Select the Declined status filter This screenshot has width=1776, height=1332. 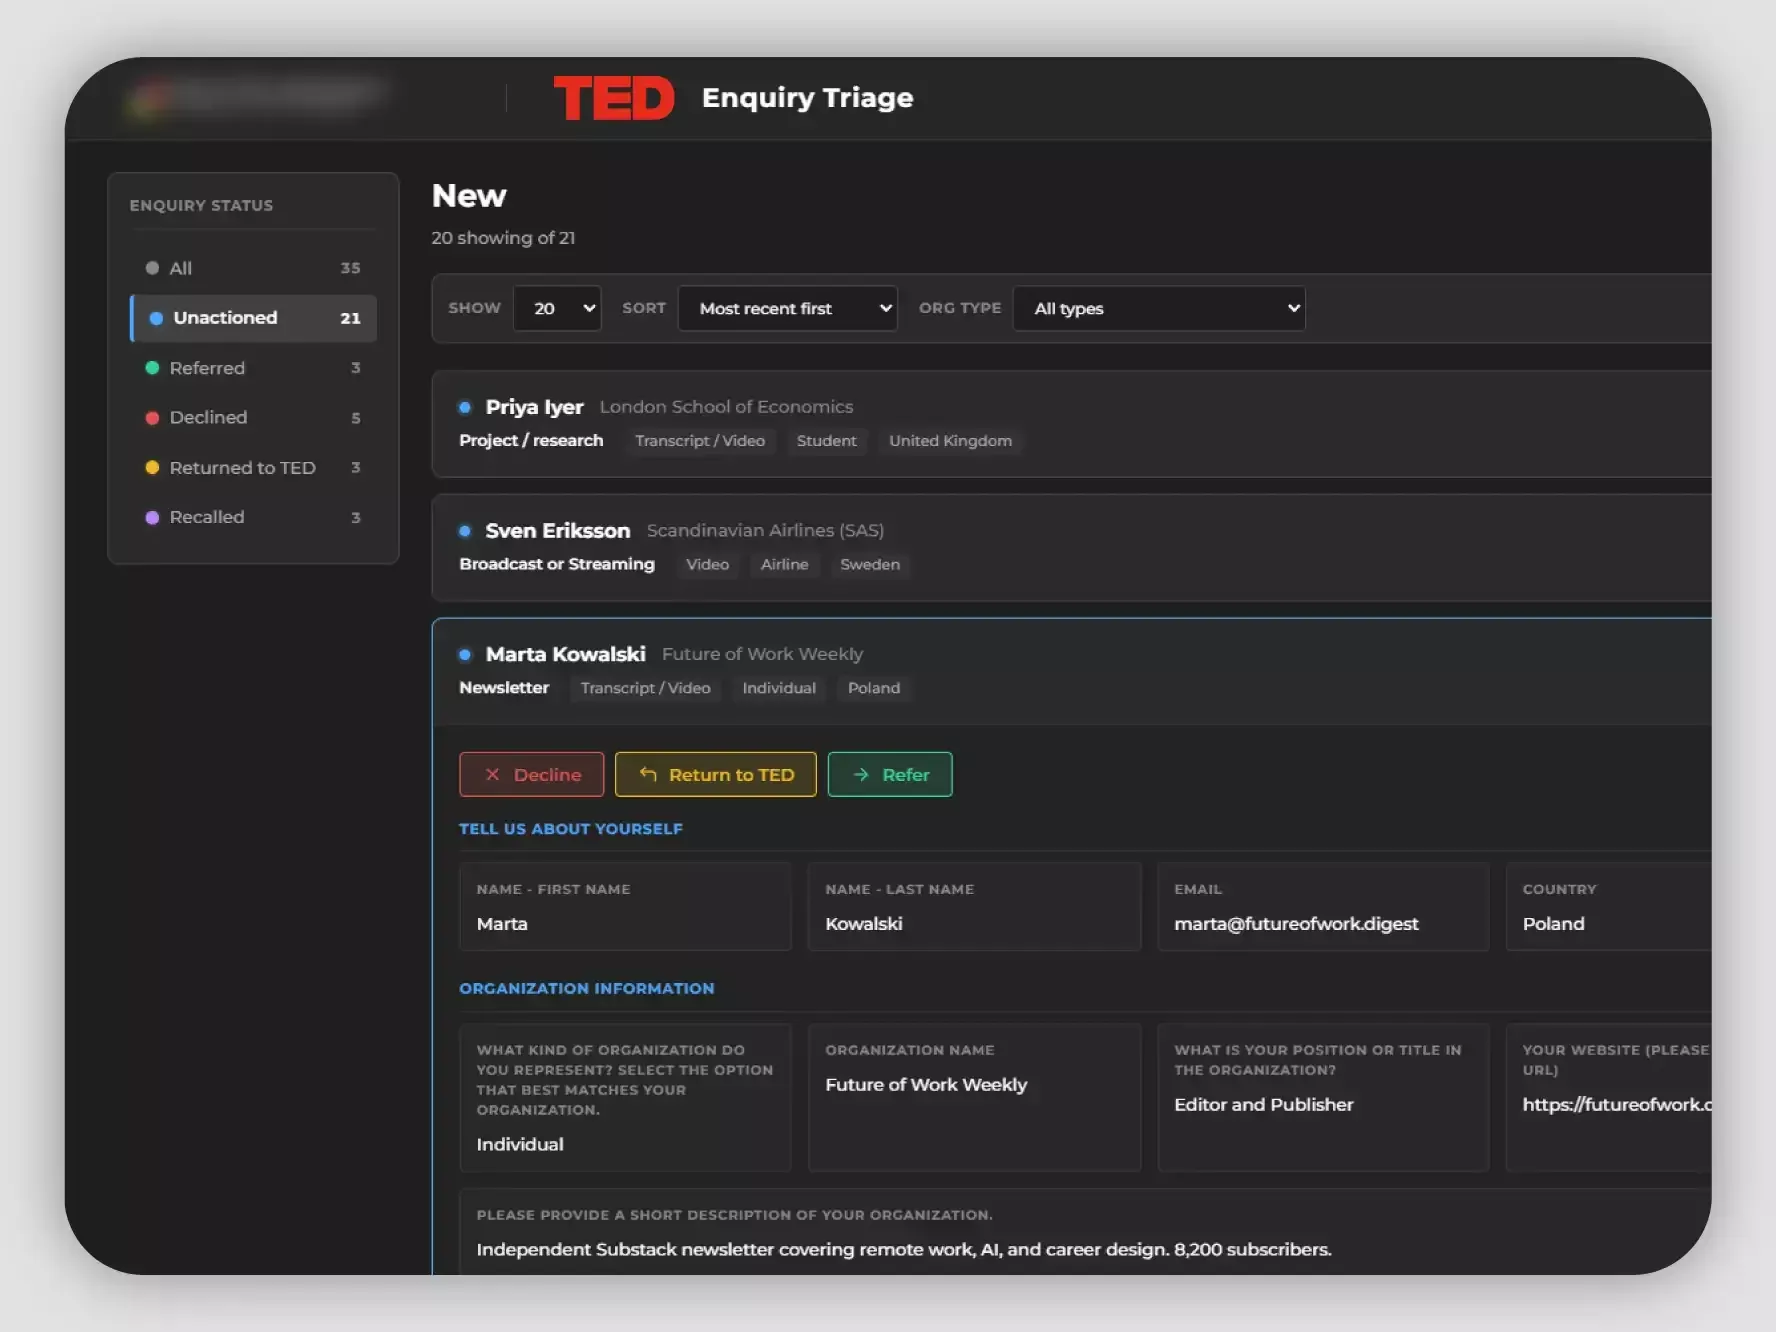point(253,418)
